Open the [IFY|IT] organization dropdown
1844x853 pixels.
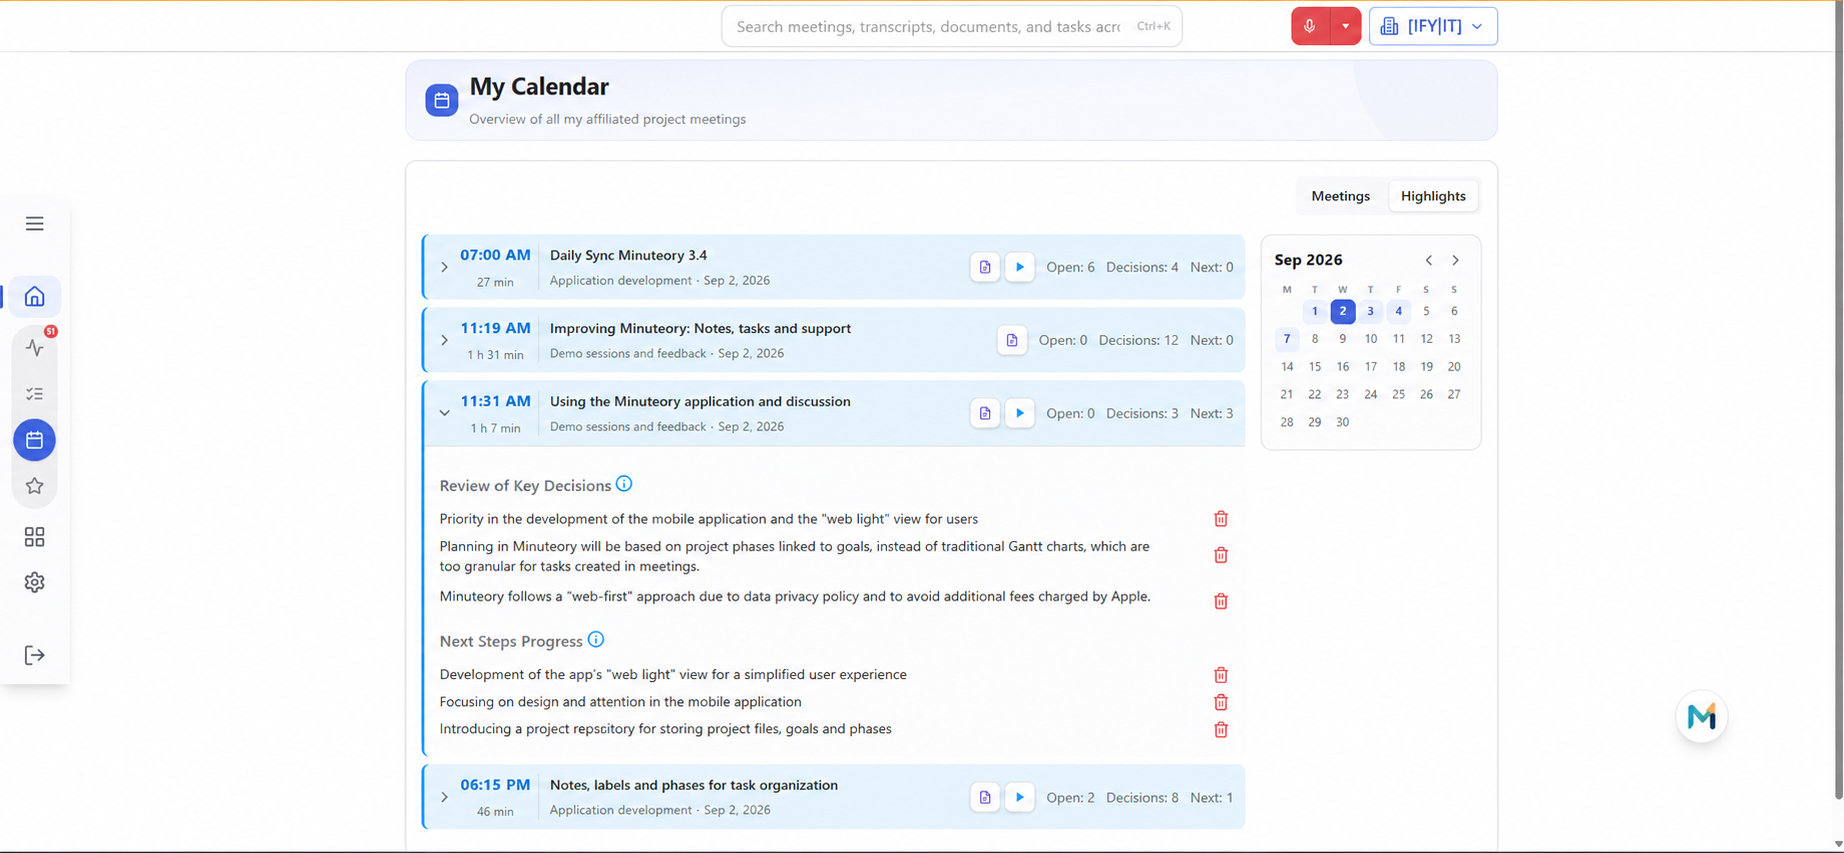tap(1433, 26)
